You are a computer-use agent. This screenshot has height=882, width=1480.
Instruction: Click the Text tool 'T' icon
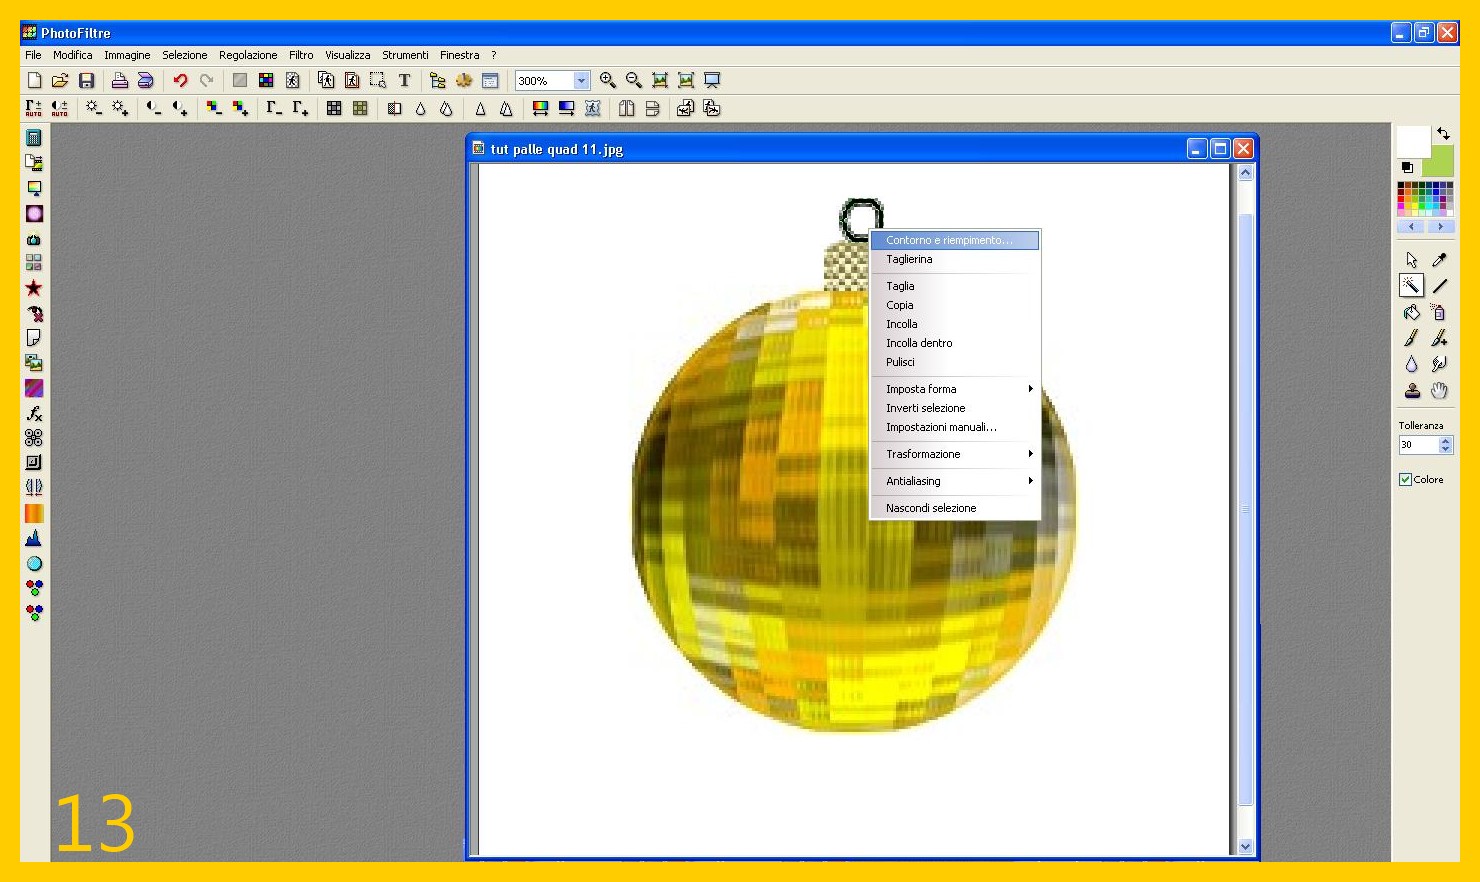point(404,81)
